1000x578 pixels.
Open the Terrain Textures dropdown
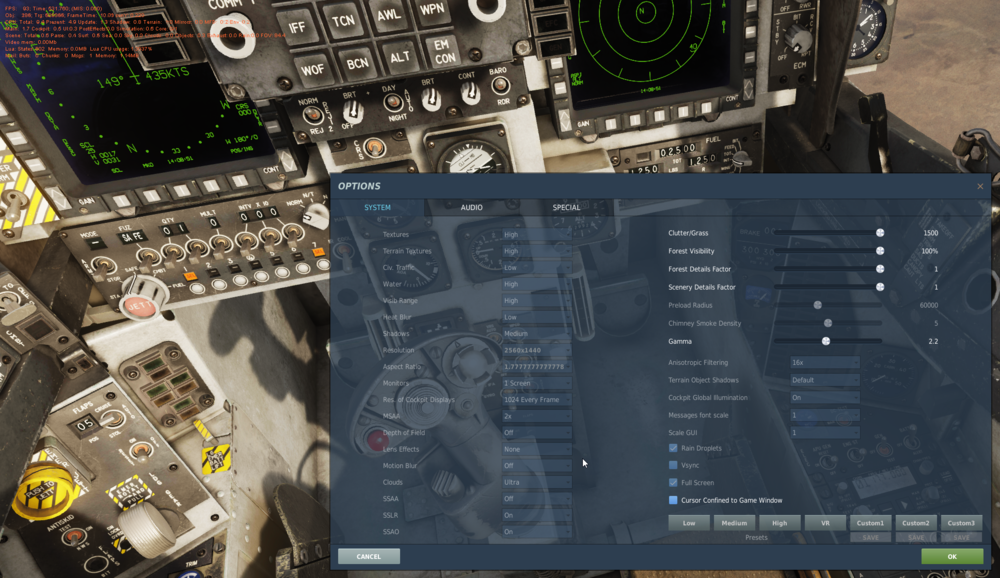coord(536,251)
